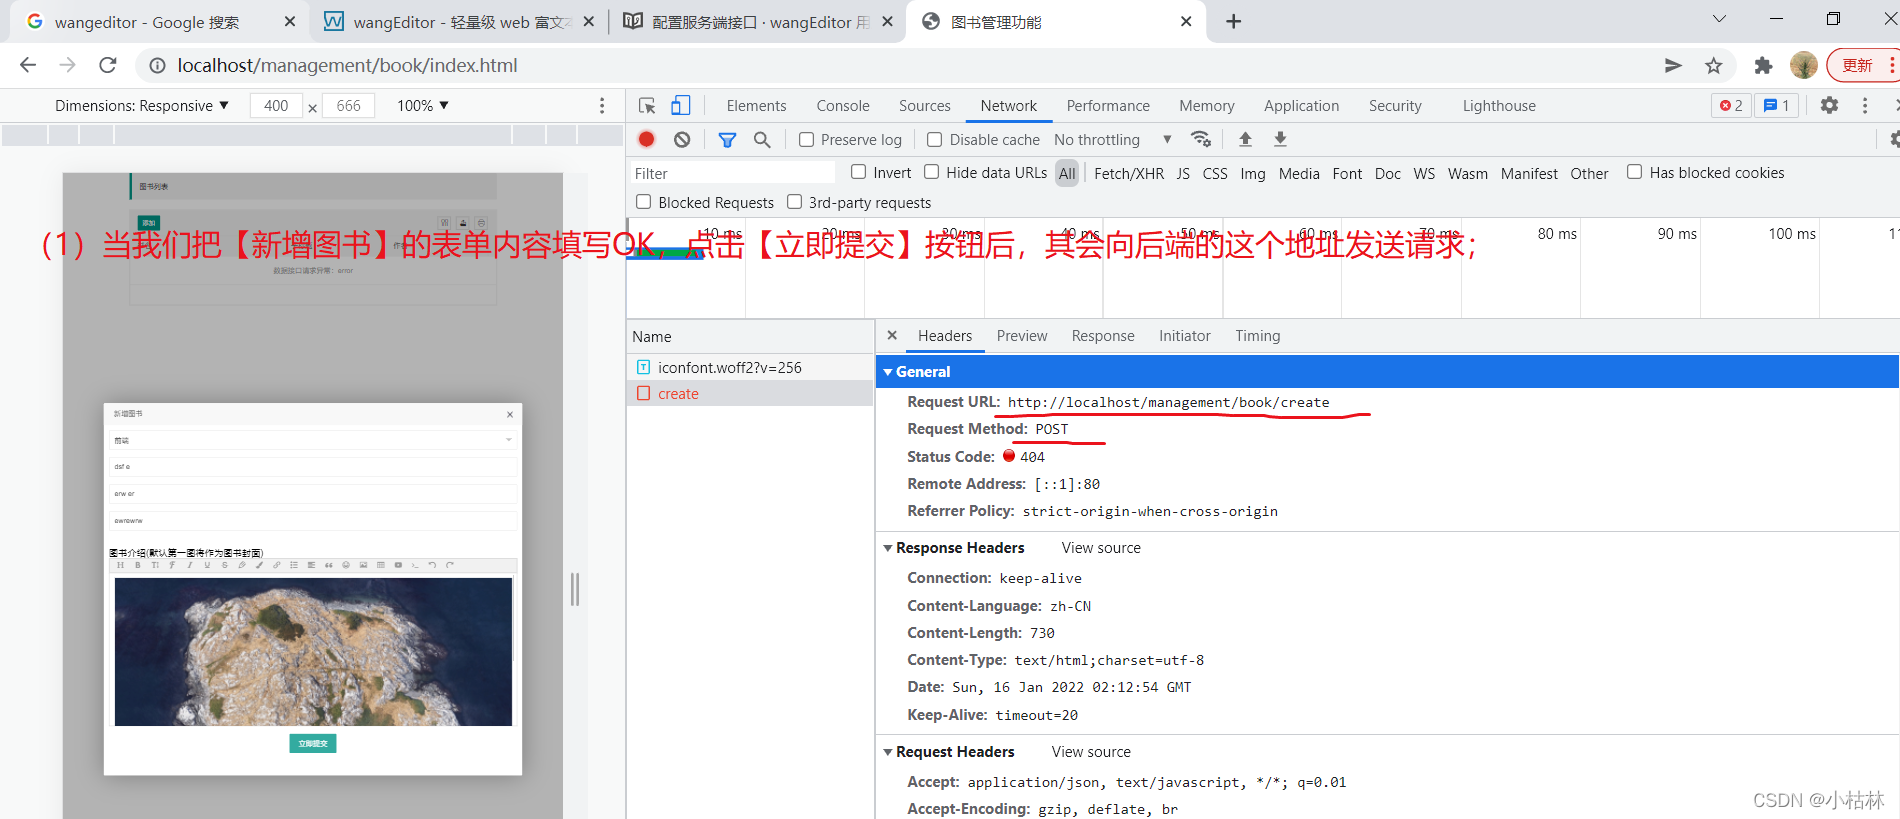This screenshot has height=819, width=1900.
Task: Select the create request row
Action: pos(750,394)
